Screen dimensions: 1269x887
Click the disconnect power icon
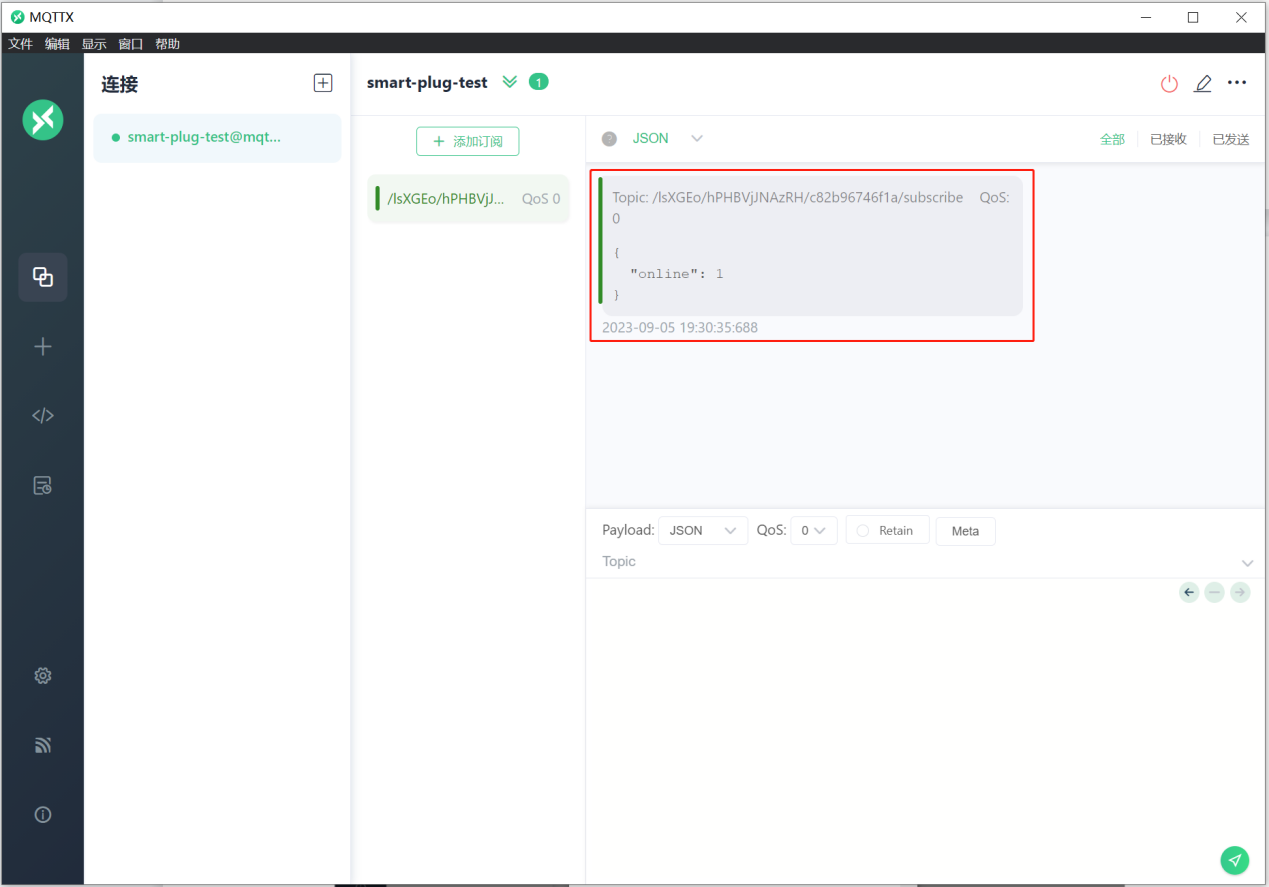[1169, 84]
